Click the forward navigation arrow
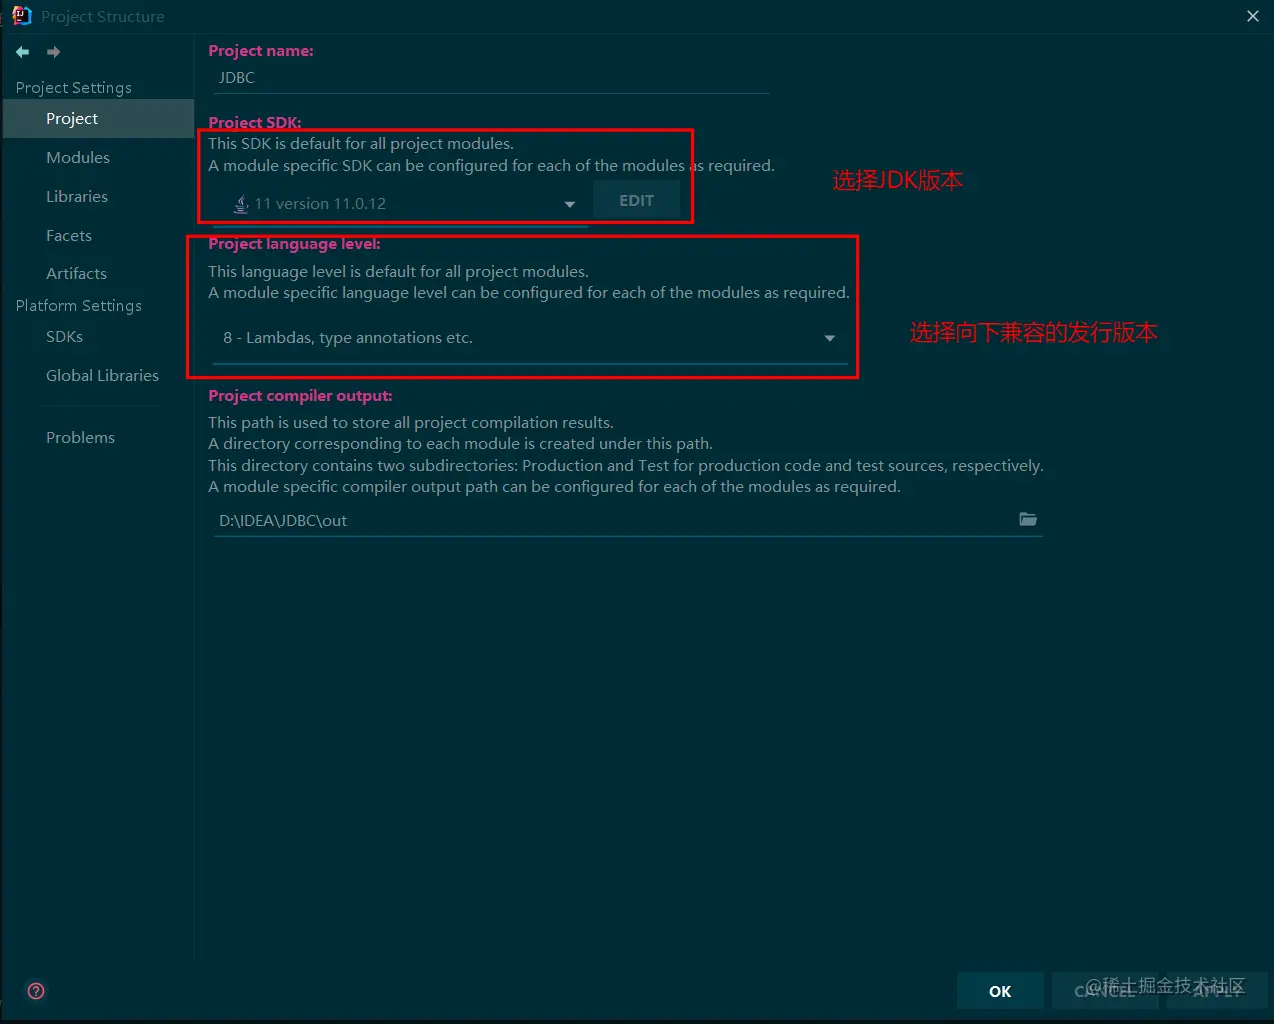 point(54,52)
